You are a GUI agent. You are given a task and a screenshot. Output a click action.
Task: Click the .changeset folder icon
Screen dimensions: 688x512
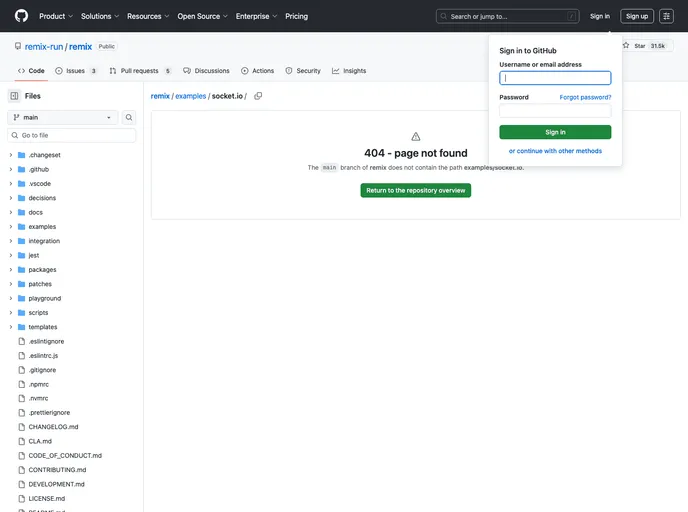click(22, 155)
